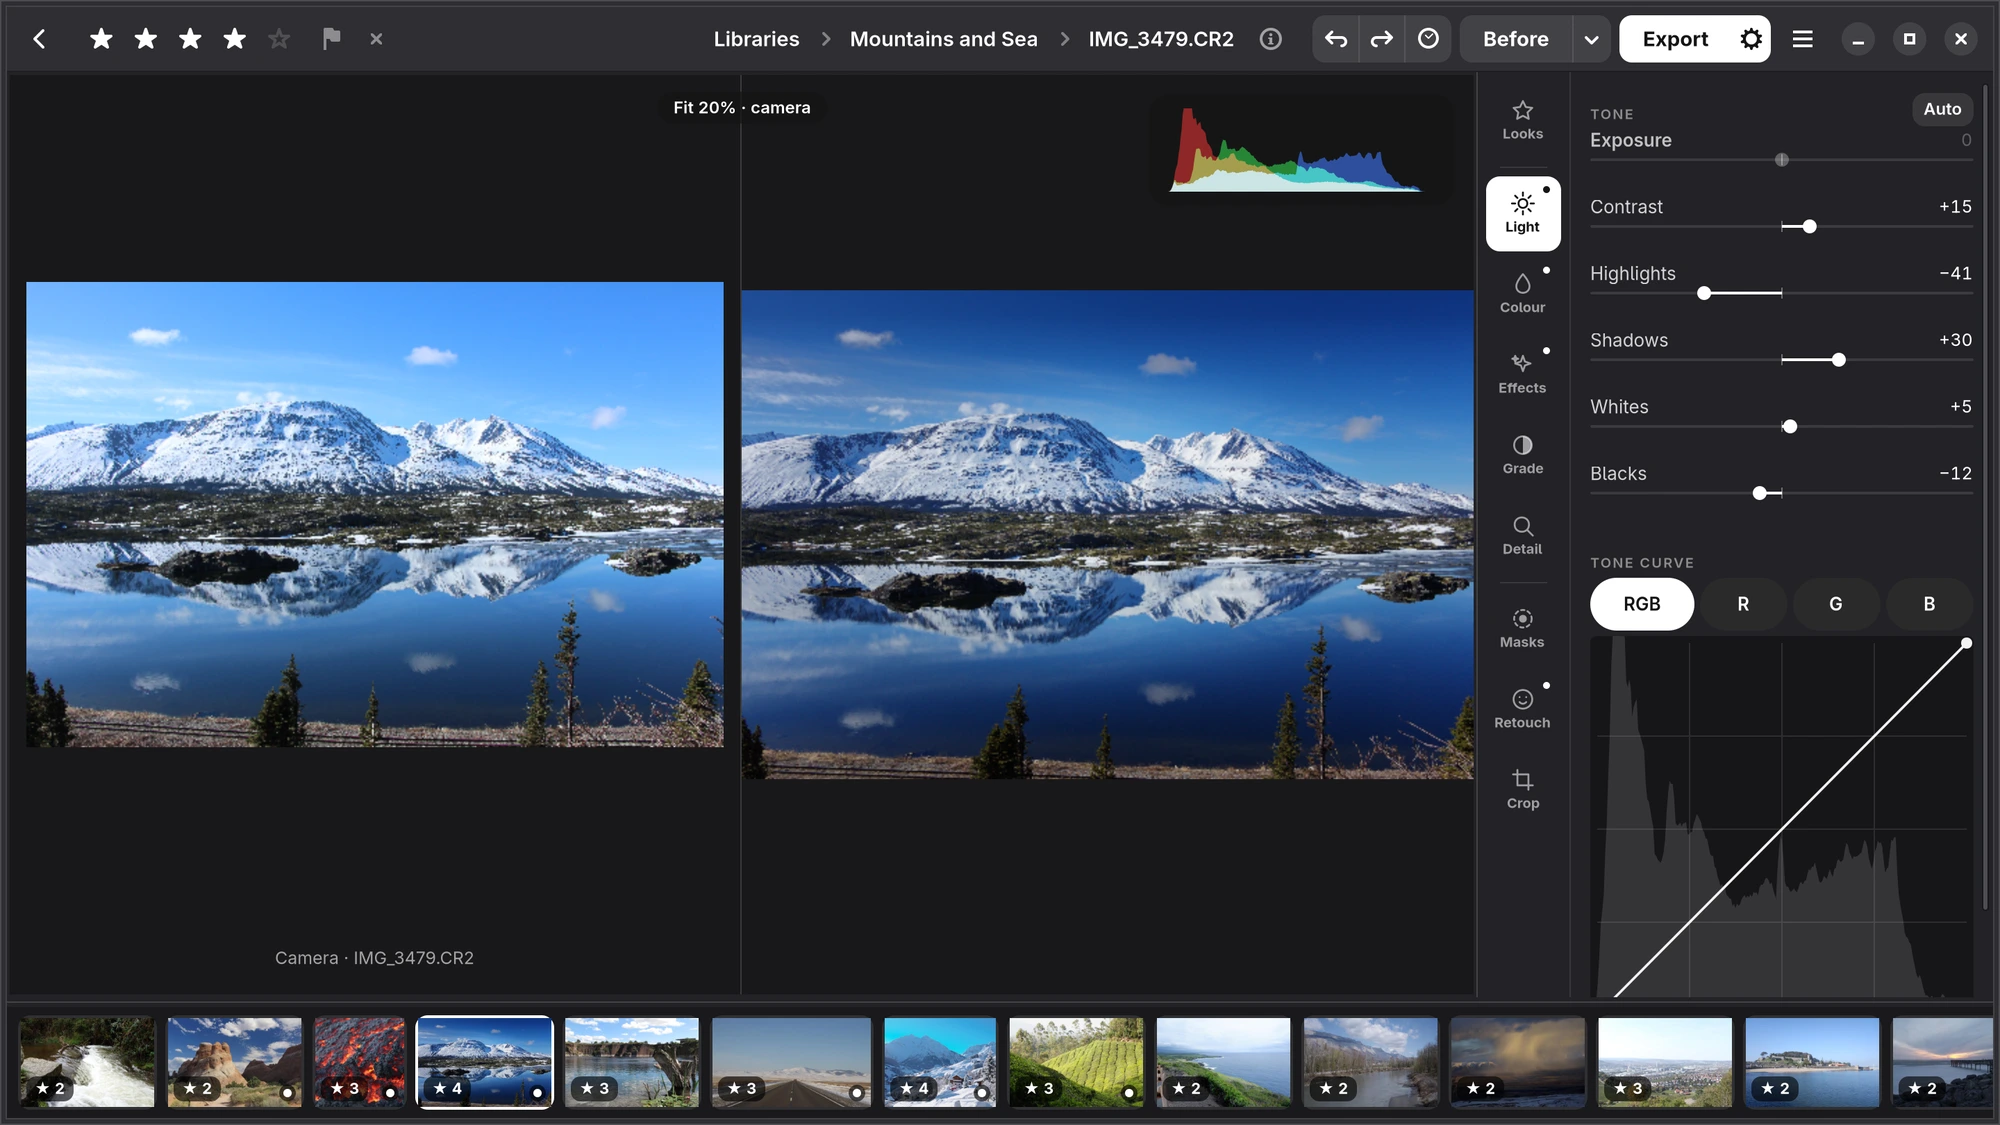Set rating to three stars
This screenshot has height=1125, width=2000.
[190, 39]
